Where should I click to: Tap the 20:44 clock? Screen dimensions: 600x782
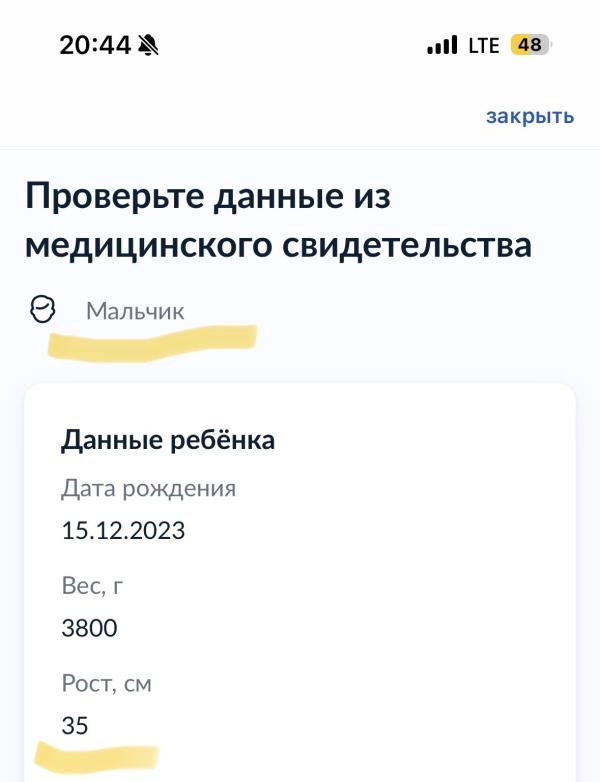(x=95, y=45)
